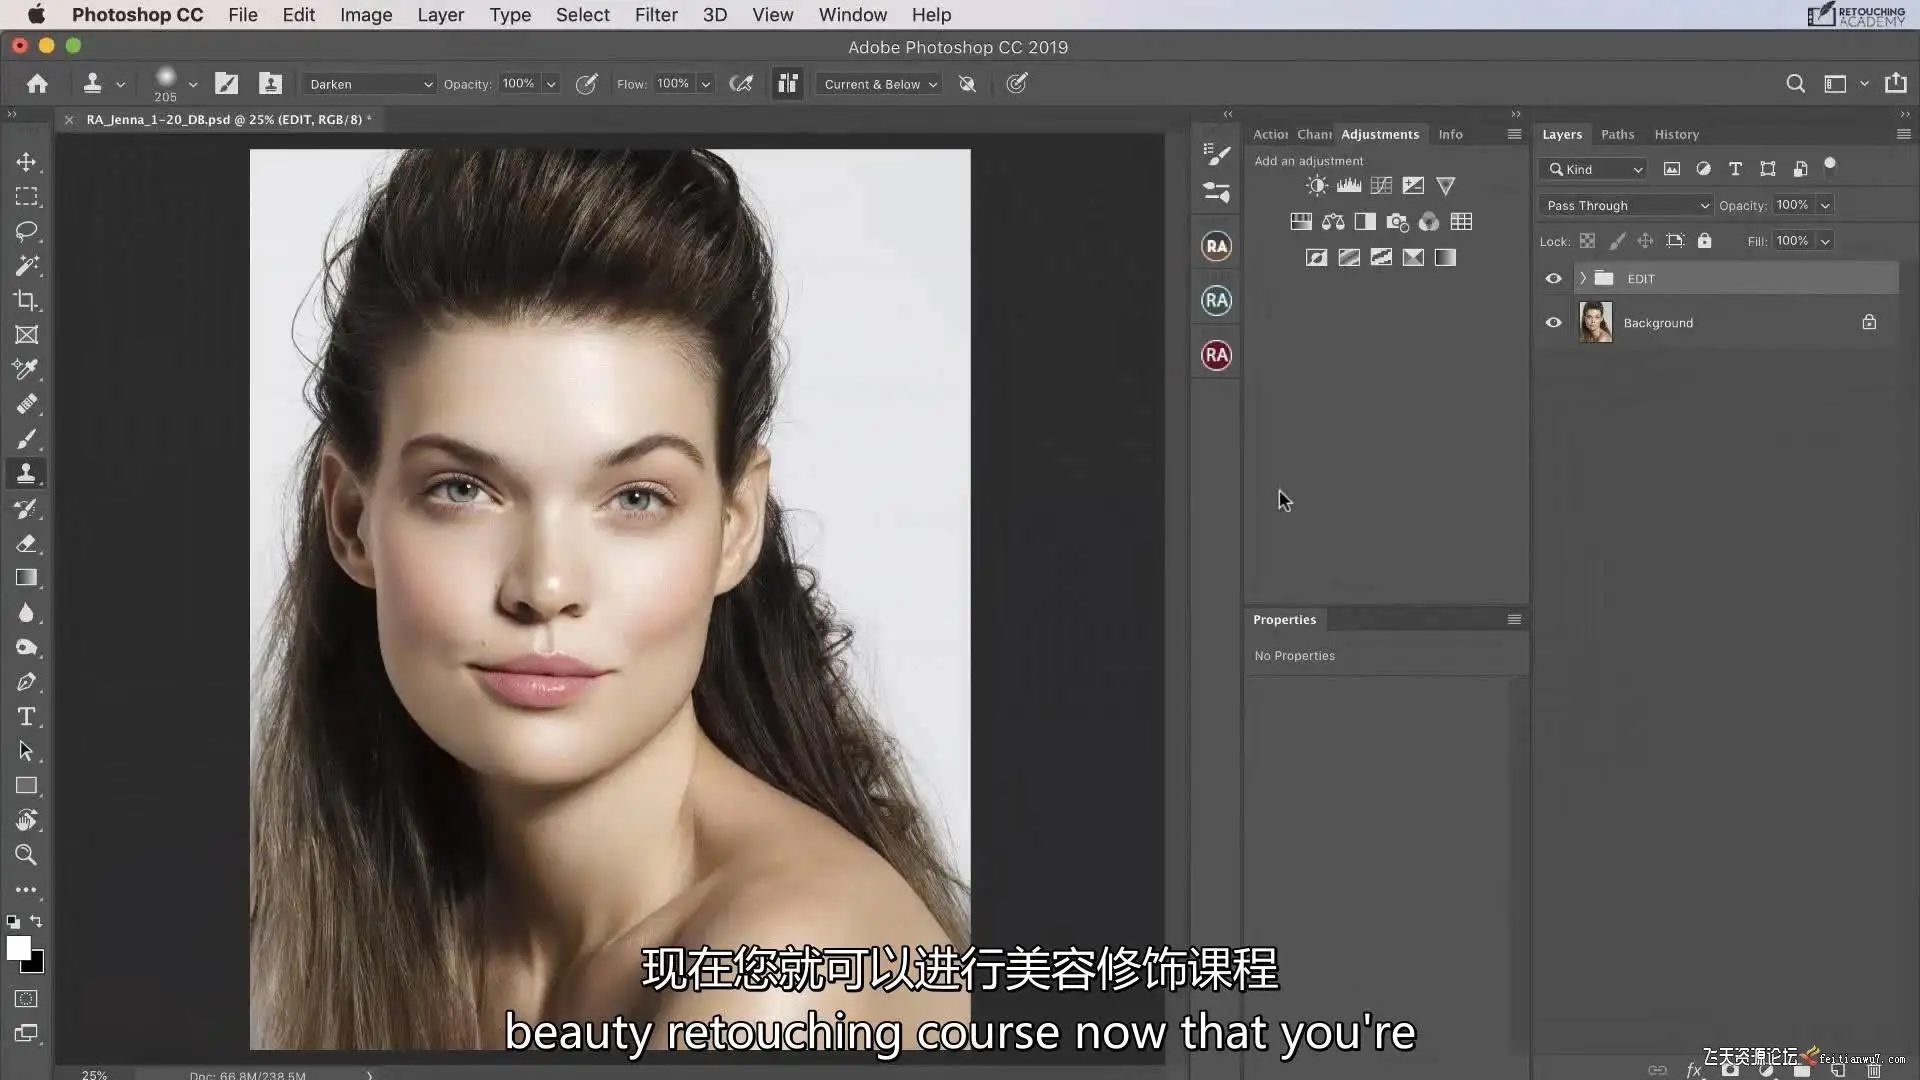Screen dimensions: 1920x1080
Task: Select the Lasso tool
Action: [26, 231]
